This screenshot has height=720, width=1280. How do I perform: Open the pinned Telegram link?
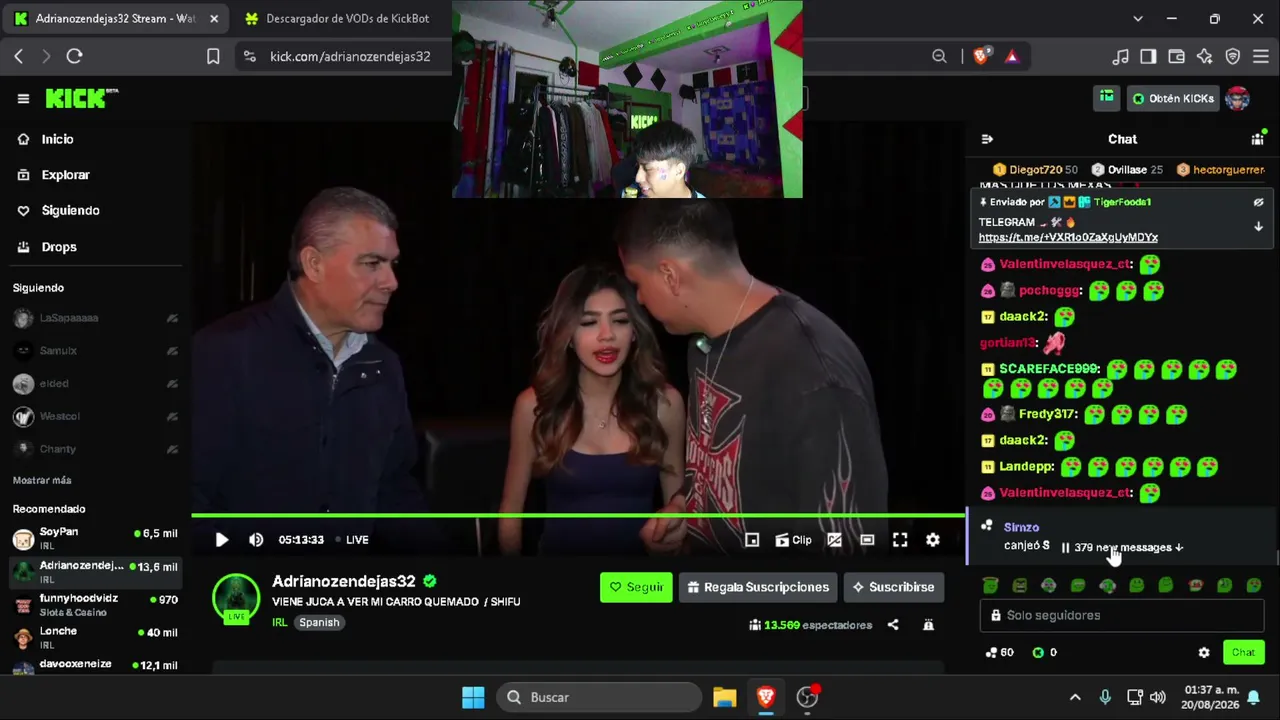point(1068,238)
